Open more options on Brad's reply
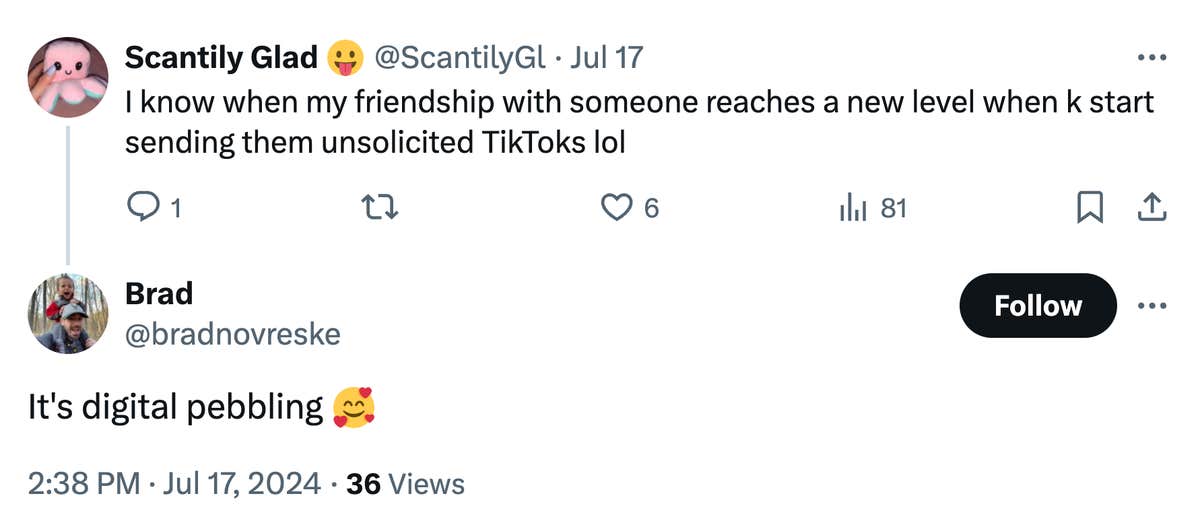Viewport: 1200px width, 529px height. tap(1152, 305)
